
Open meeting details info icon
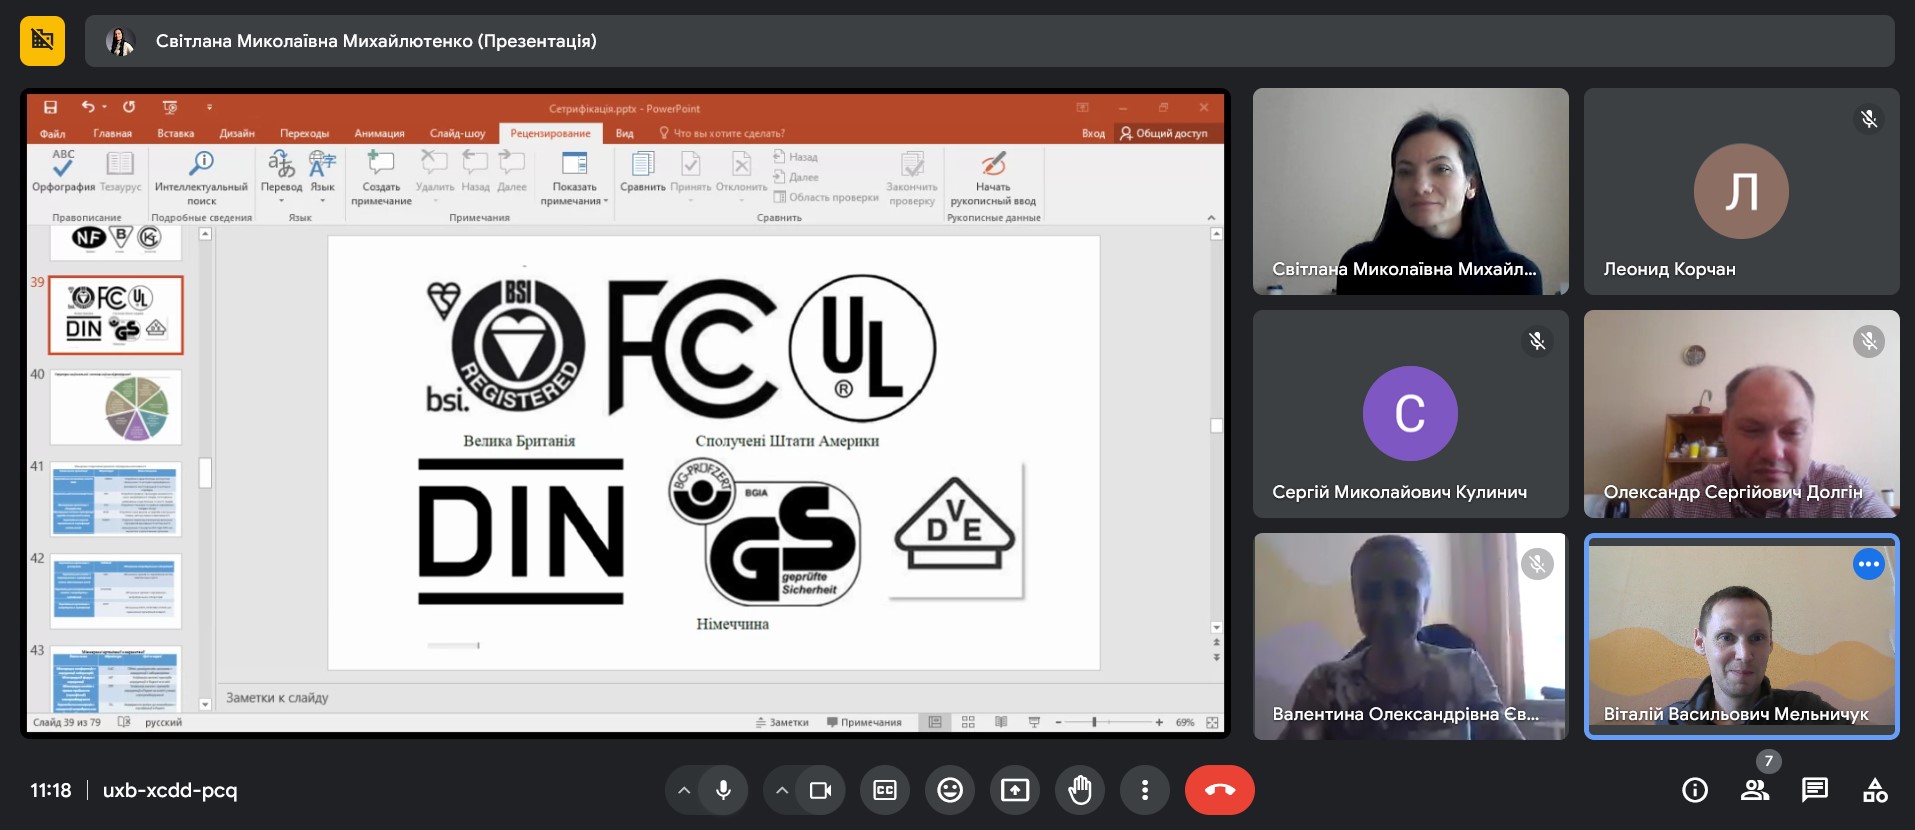[1695, 790]
